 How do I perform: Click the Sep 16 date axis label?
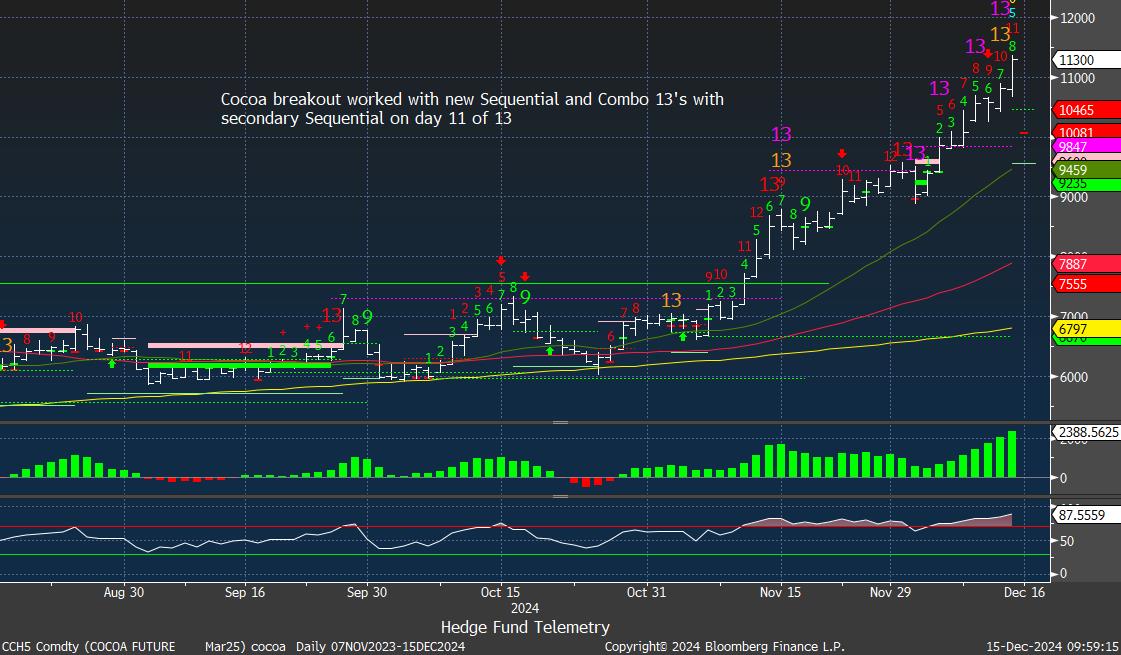pos(245,592)
